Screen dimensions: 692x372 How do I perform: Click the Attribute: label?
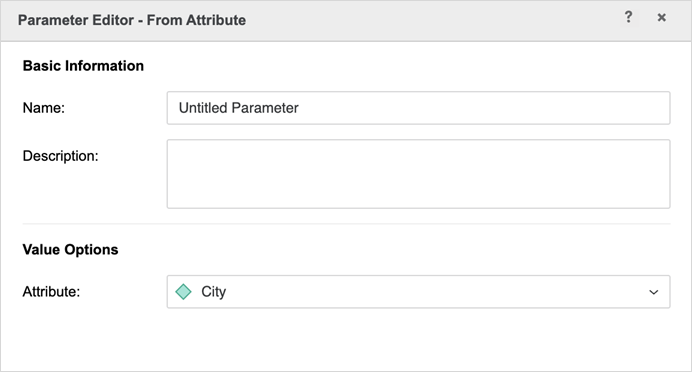coord(51,292)
